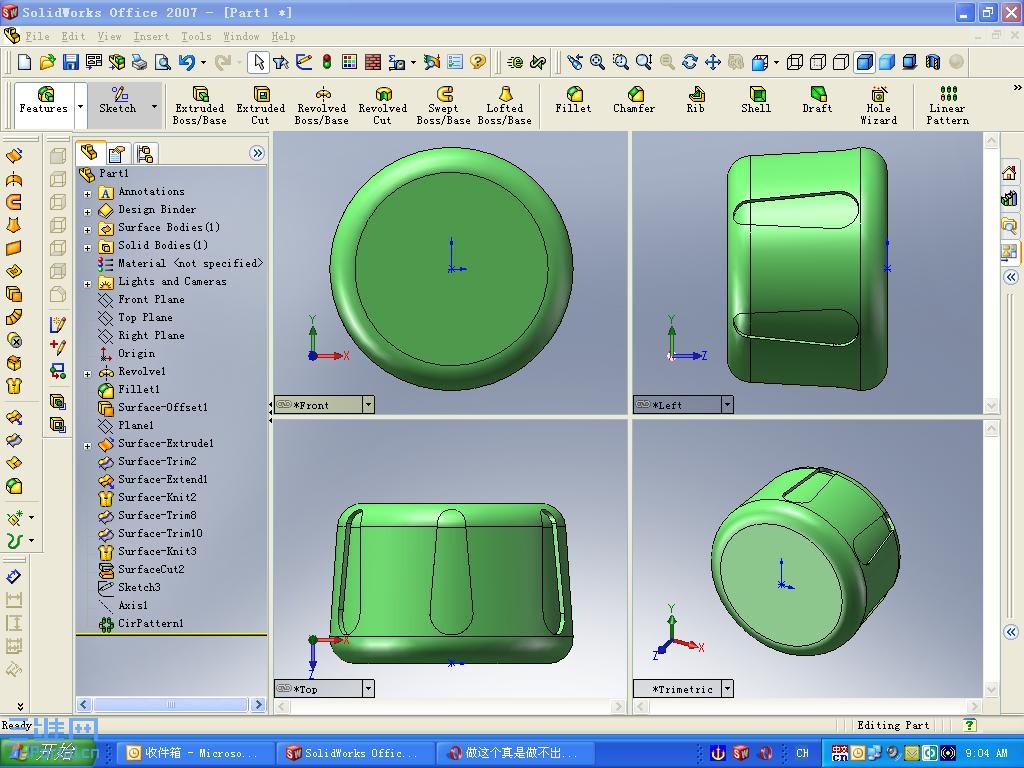Select the Pan move icon

coord(712,62)
